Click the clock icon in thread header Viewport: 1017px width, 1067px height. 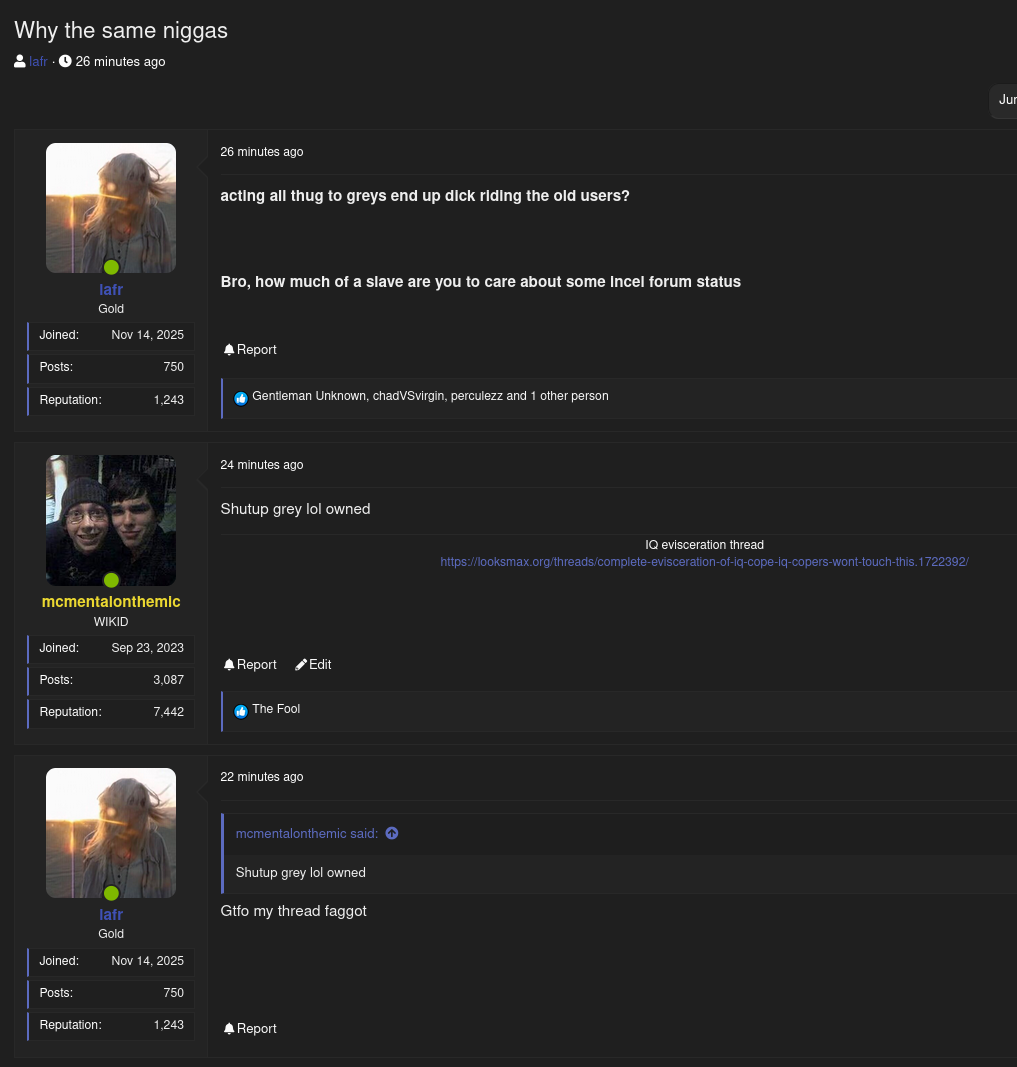pos(65,62)
